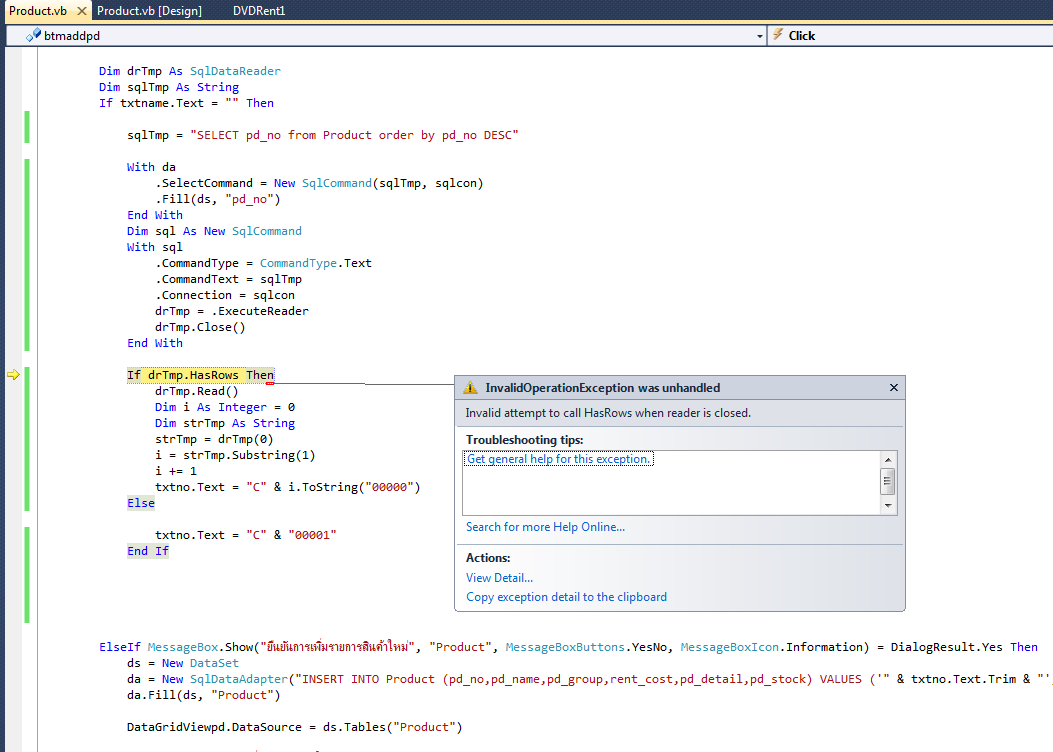Click the highlighted 'End If' line

148,551
